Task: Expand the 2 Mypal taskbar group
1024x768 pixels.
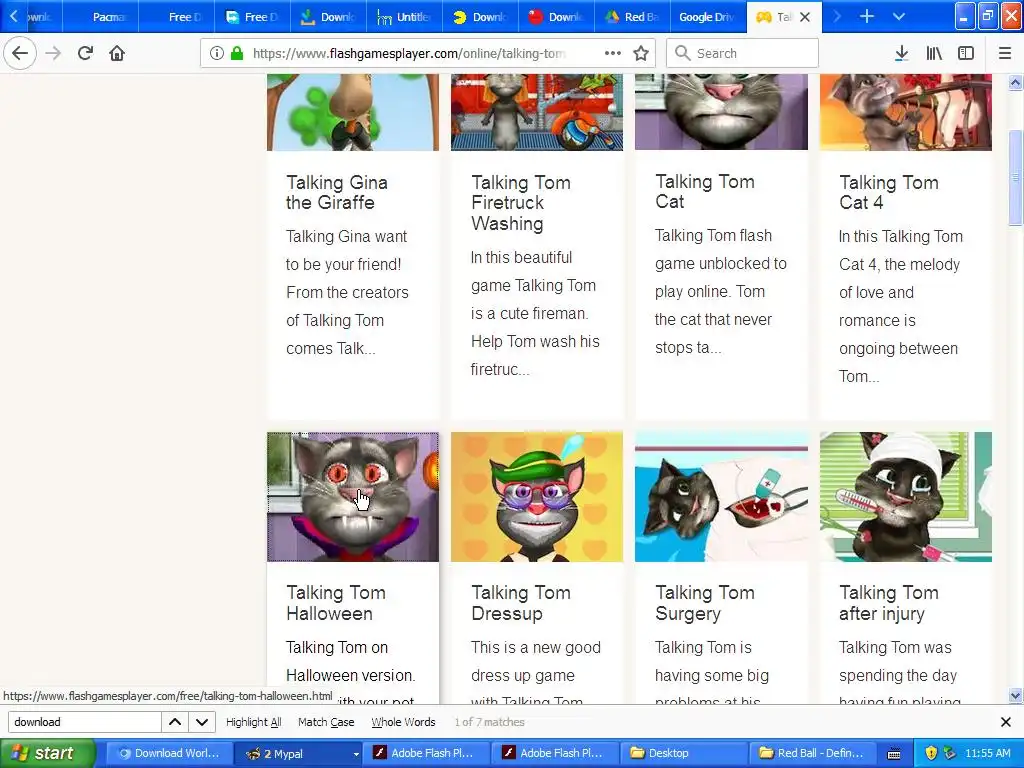Action: click(298, 753)
